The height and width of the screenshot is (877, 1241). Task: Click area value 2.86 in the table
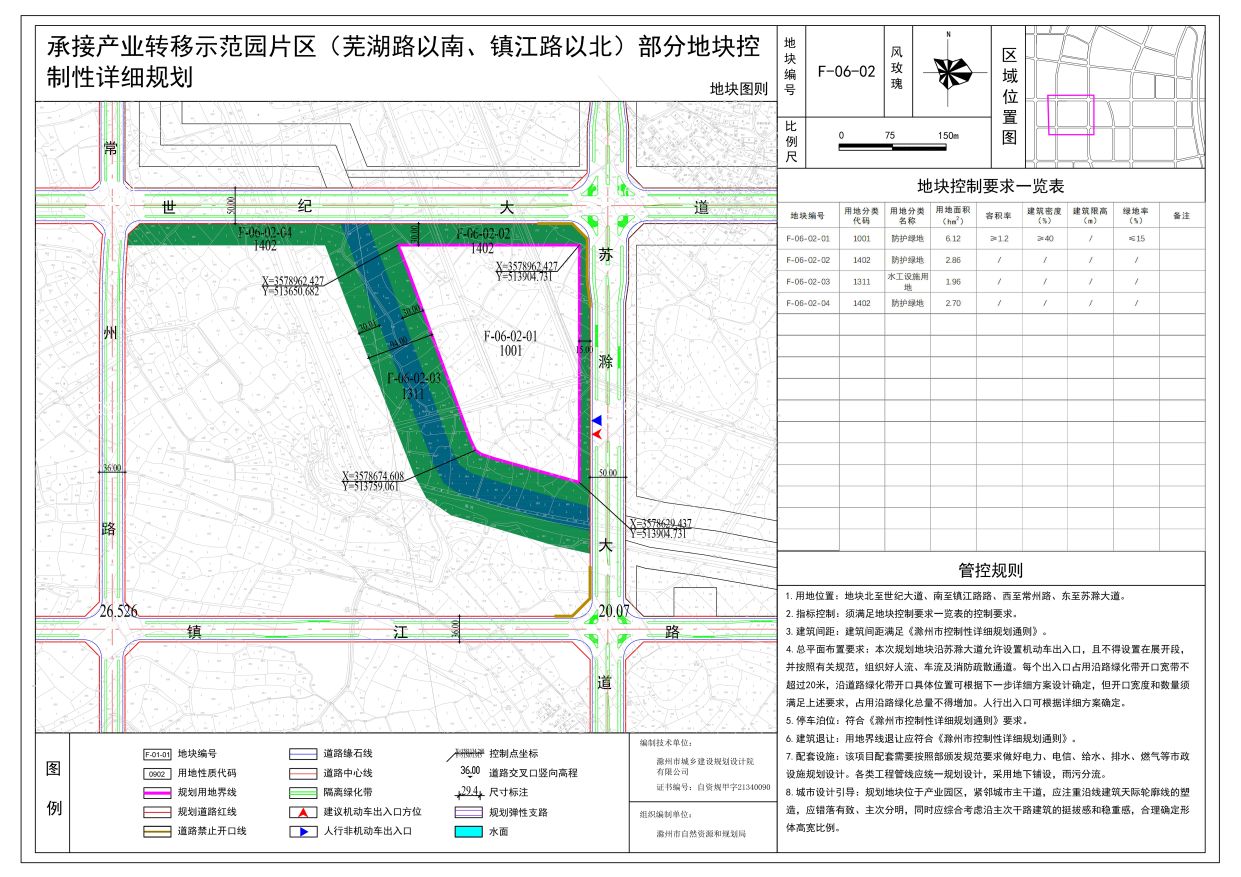[953, 259]
